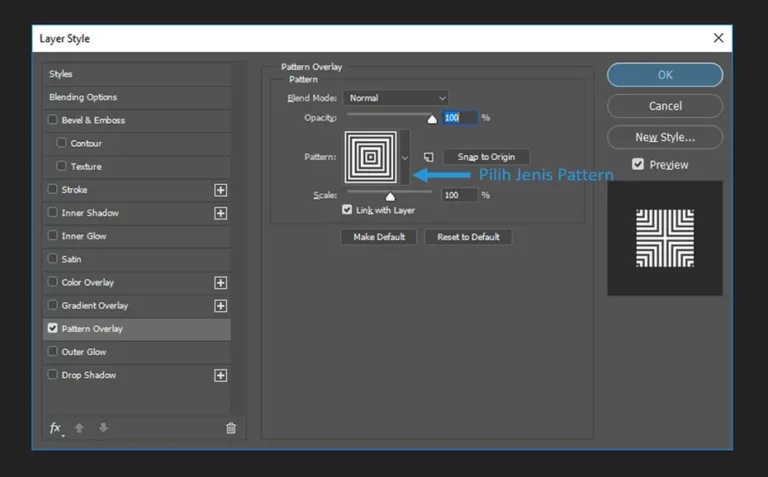Viewport: 768px width, 477px height.
Task: Click the Cancel button
Action: tap(665, 106)
